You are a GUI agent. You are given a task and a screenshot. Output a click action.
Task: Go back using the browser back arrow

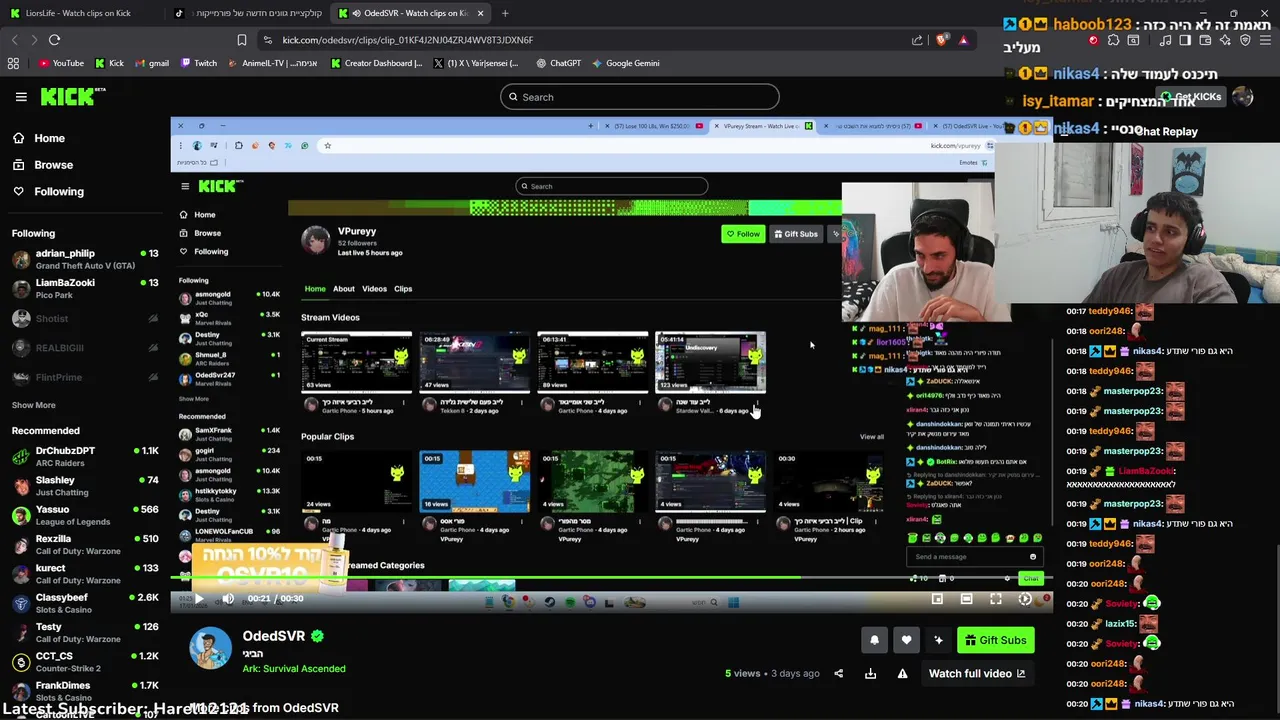point(14,40)
